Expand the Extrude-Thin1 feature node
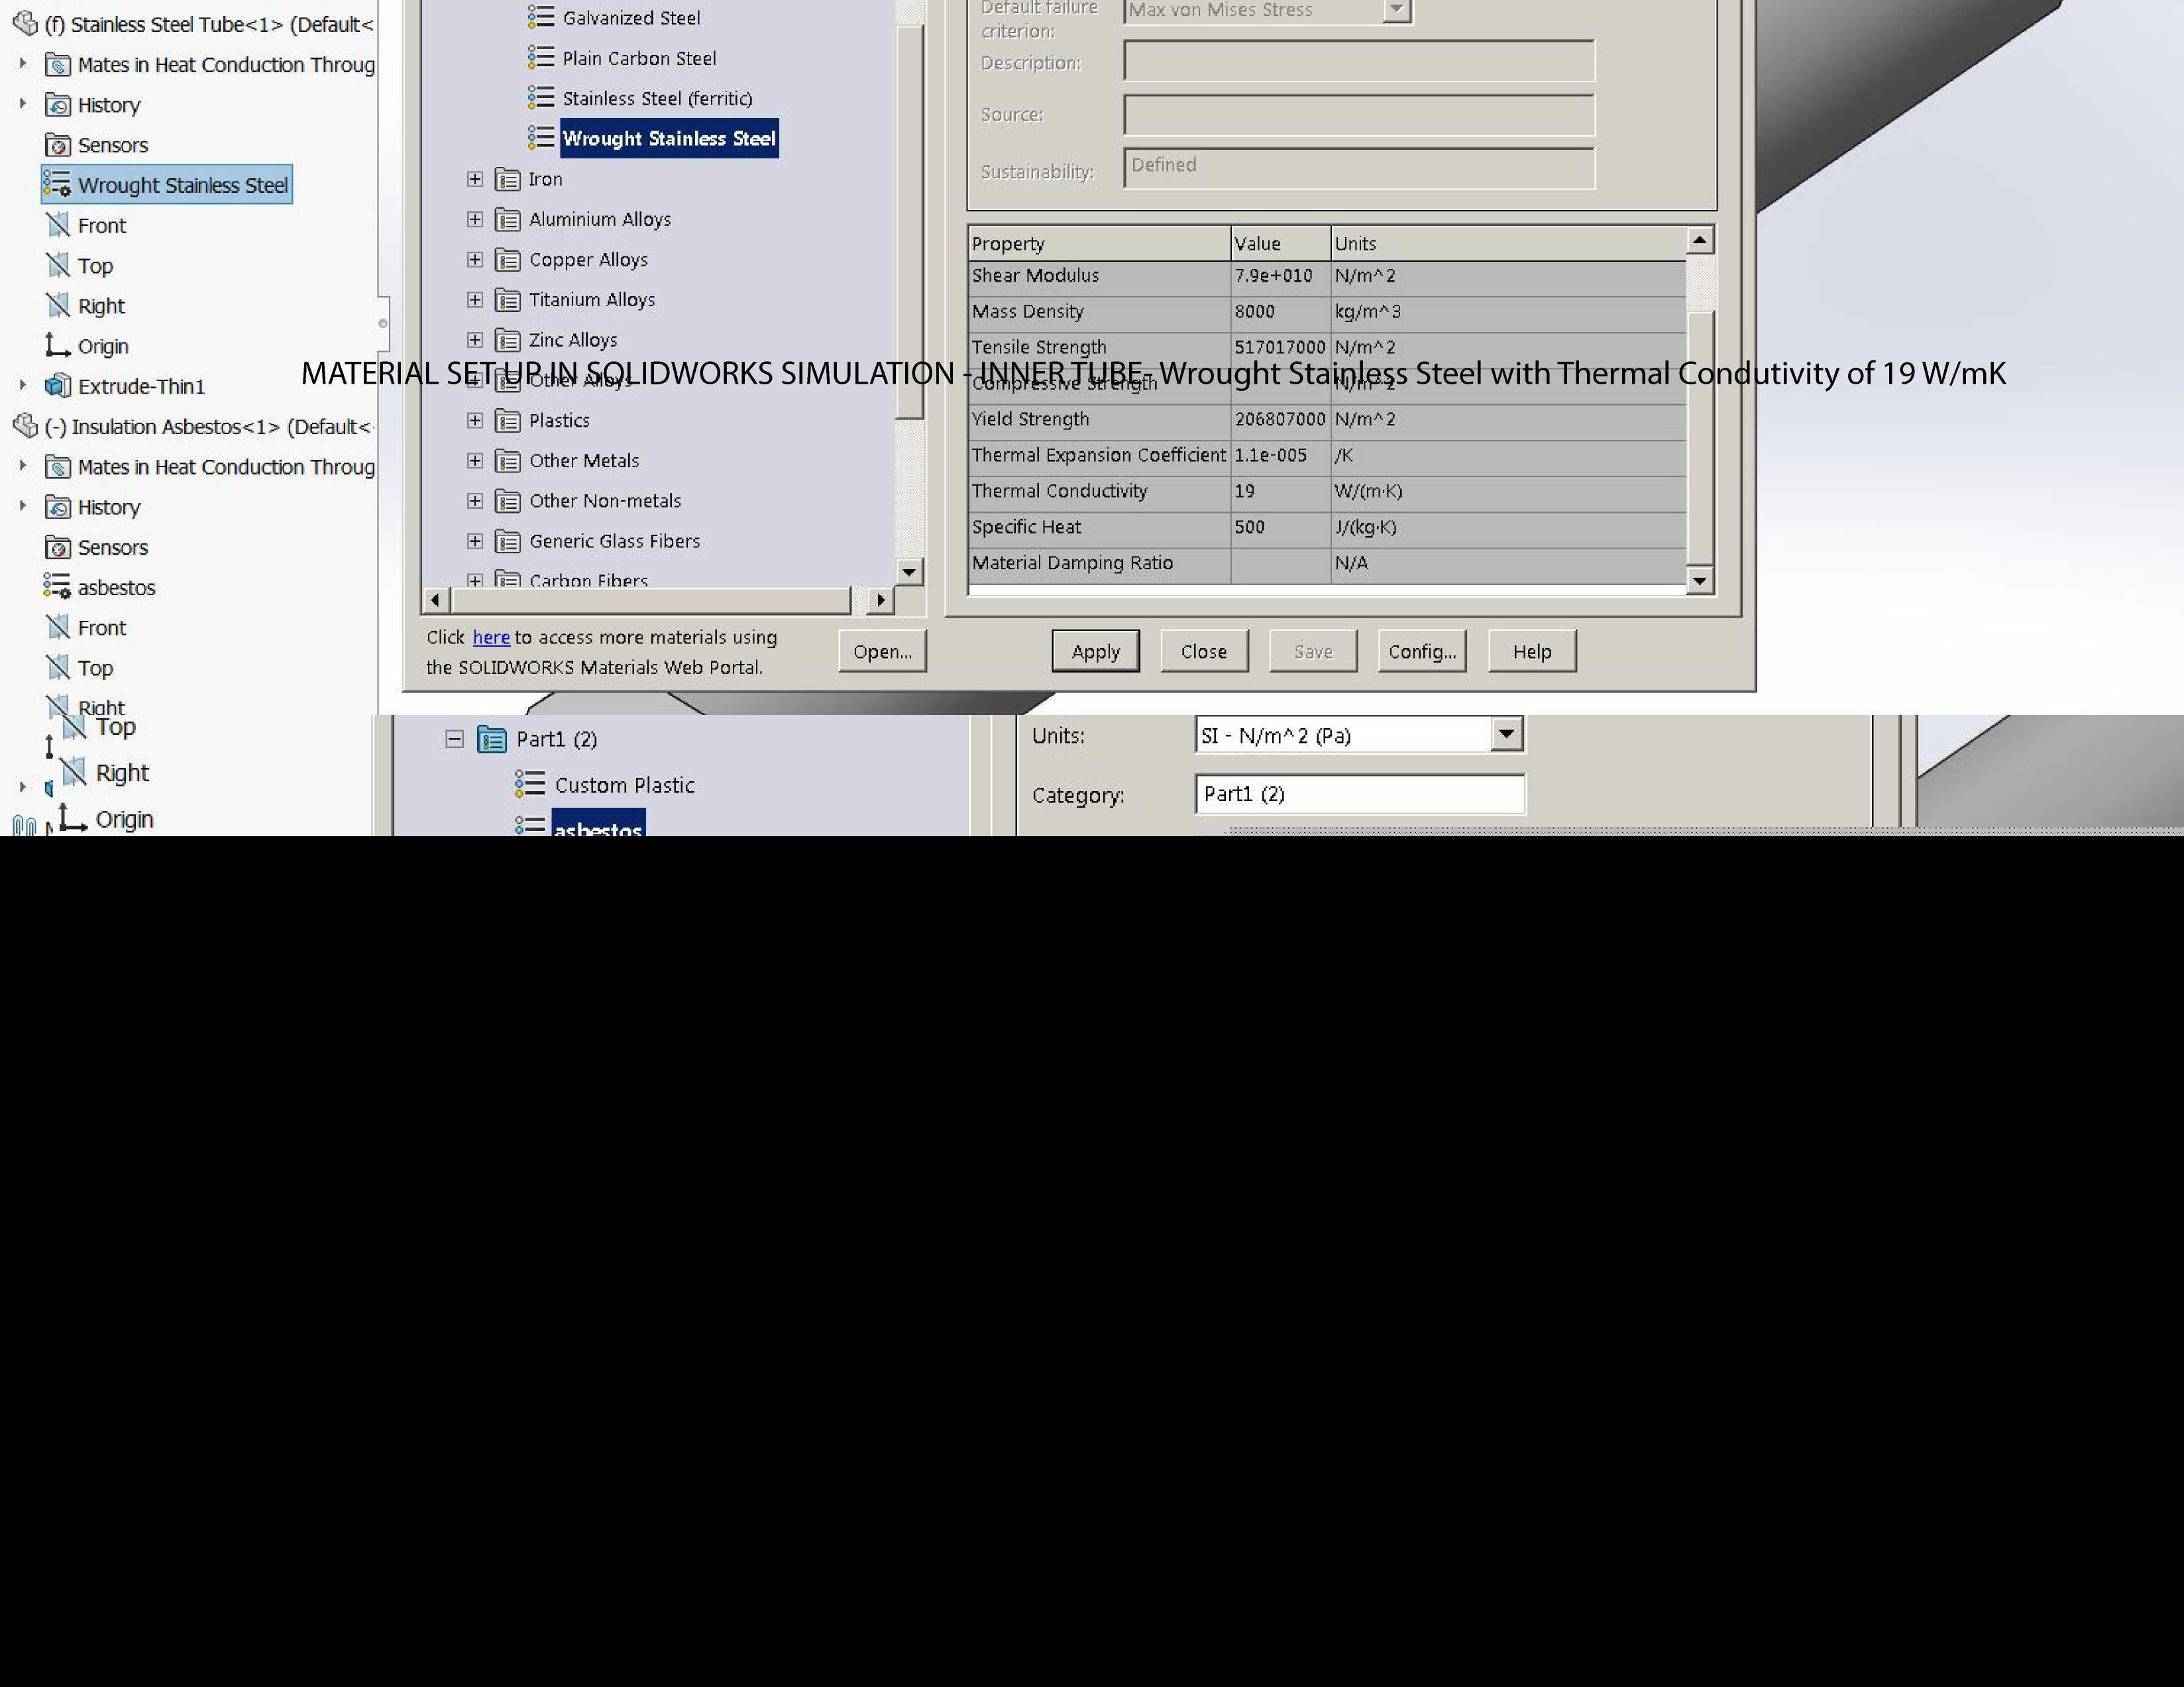2184x1687 pixels. tap(23, 385)
